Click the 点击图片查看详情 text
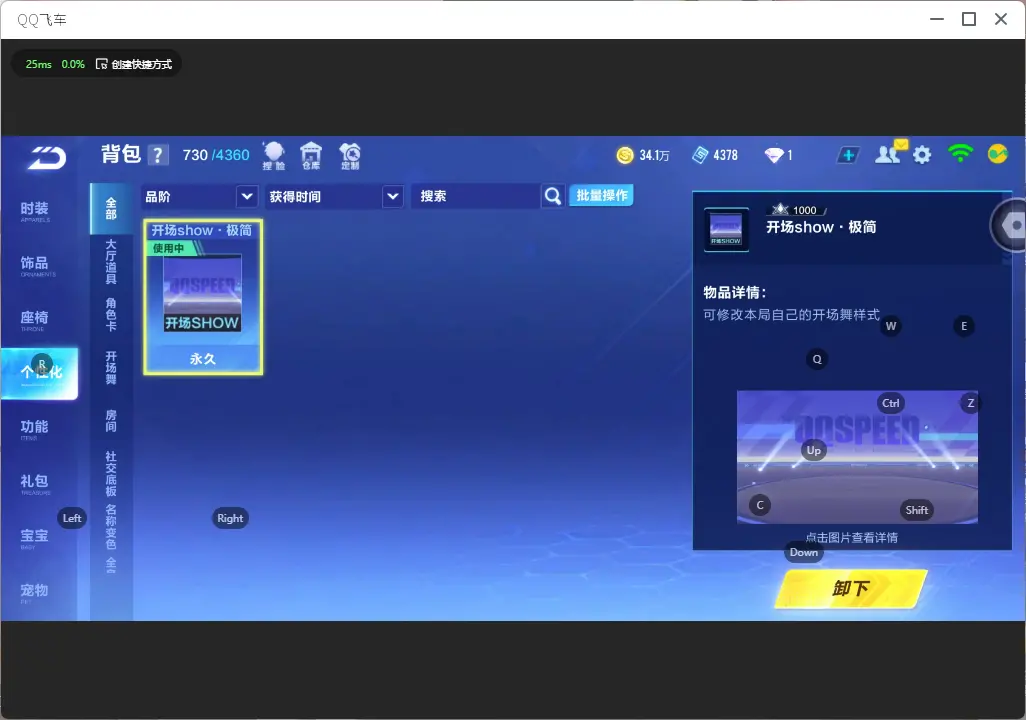 [851, 537]
